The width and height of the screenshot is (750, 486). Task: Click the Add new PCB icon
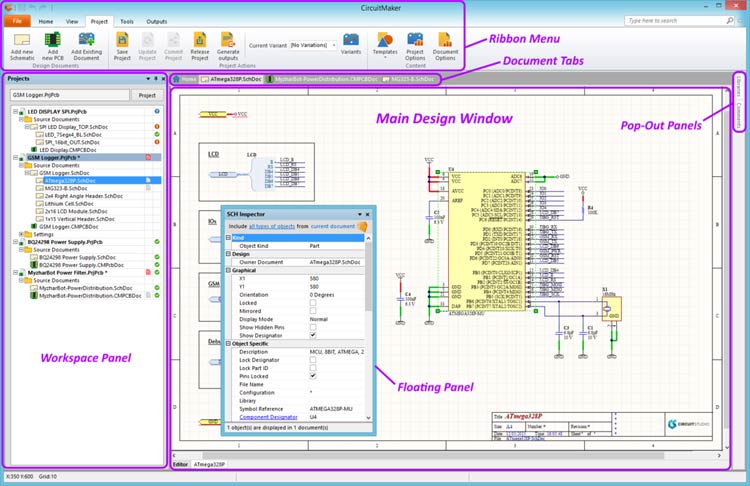click(53, 40)
